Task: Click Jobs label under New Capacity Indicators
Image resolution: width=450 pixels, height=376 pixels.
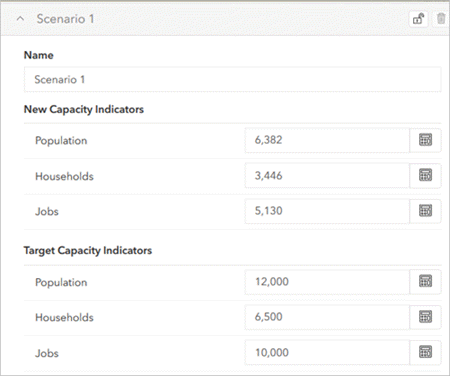Action: click(47, 212)
